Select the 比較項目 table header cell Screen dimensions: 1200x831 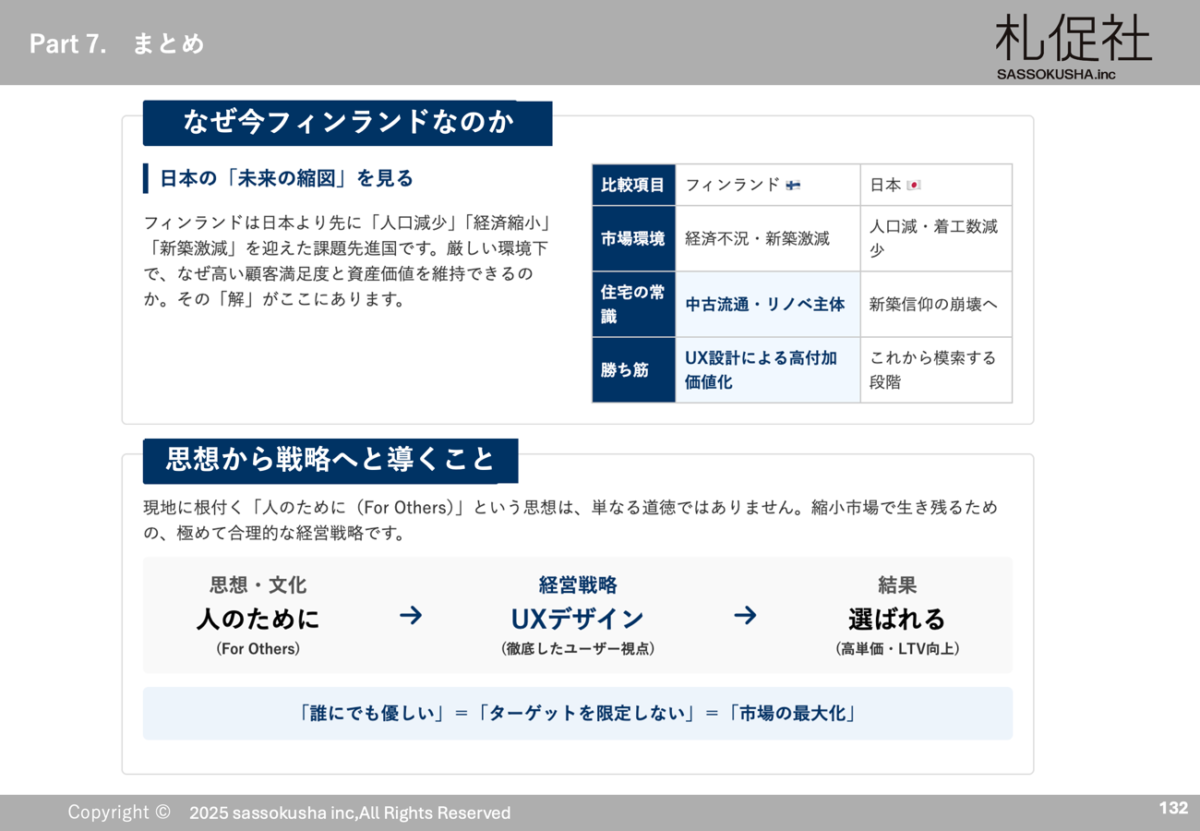pyautogui.click(x=633, y=185)
